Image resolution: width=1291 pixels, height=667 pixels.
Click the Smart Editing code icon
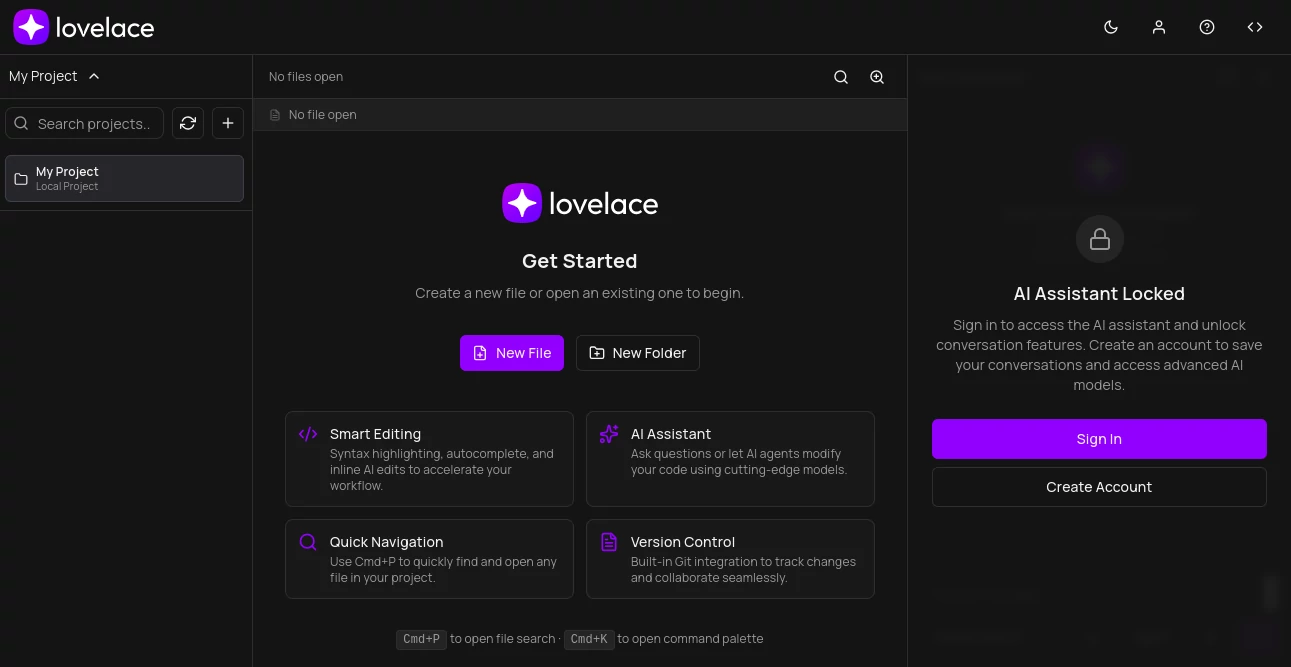[308, 434]
